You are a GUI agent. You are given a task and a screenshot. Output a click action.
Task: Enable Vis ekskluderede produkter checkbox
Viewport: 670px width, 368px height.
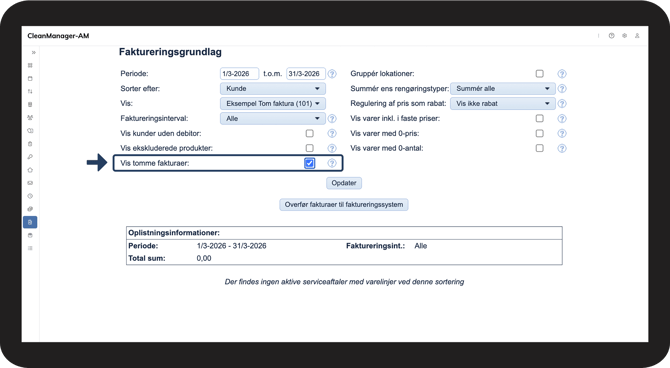pyautogui.click(x=309, y=148)
